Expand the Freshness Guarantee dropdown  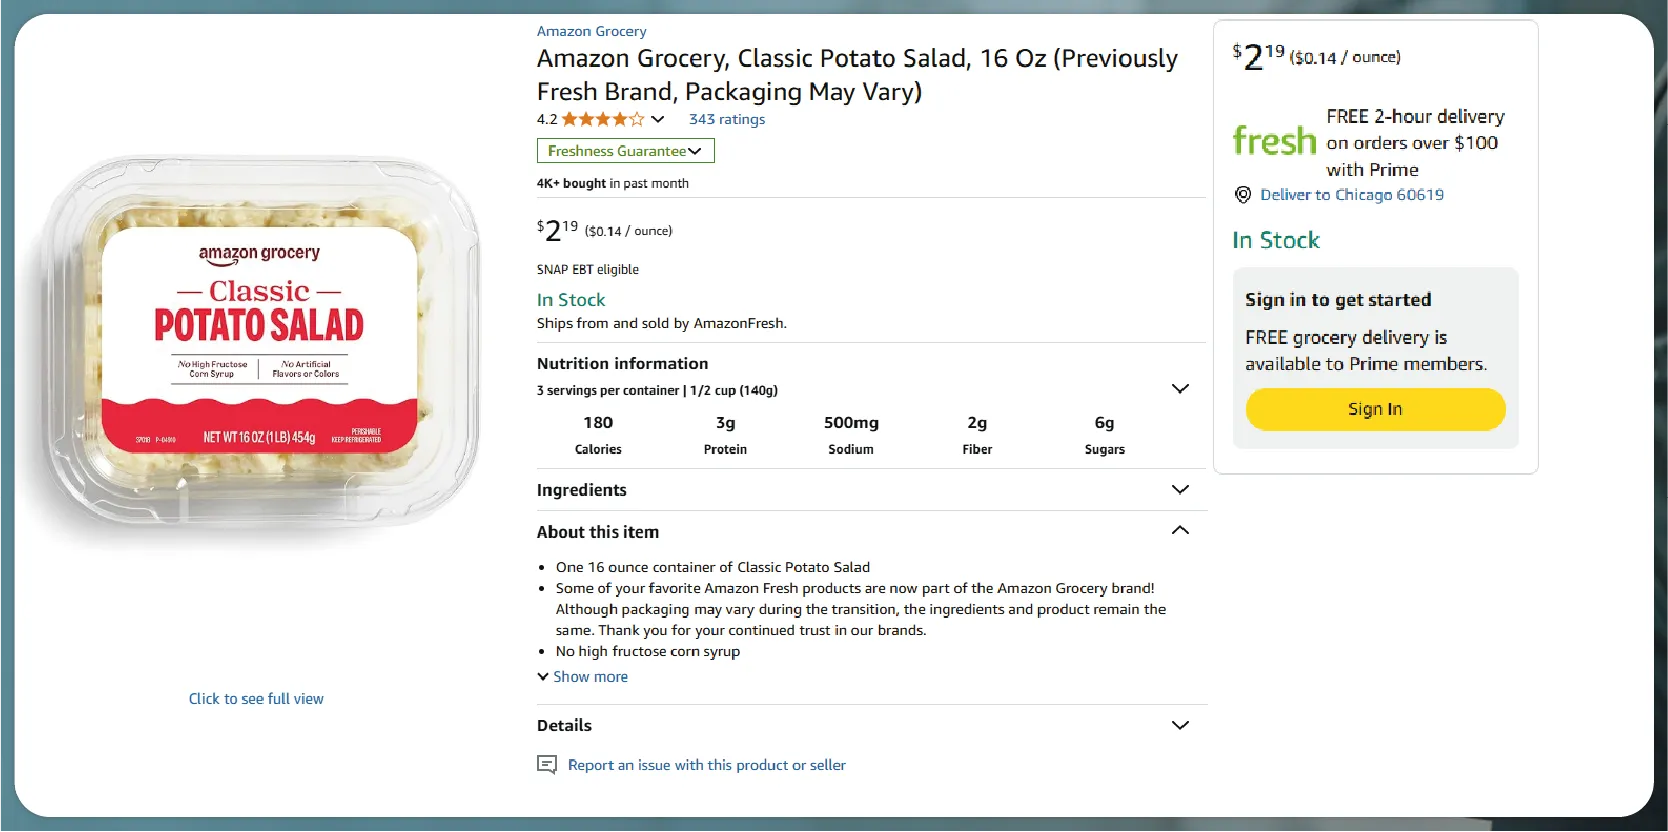625,151
